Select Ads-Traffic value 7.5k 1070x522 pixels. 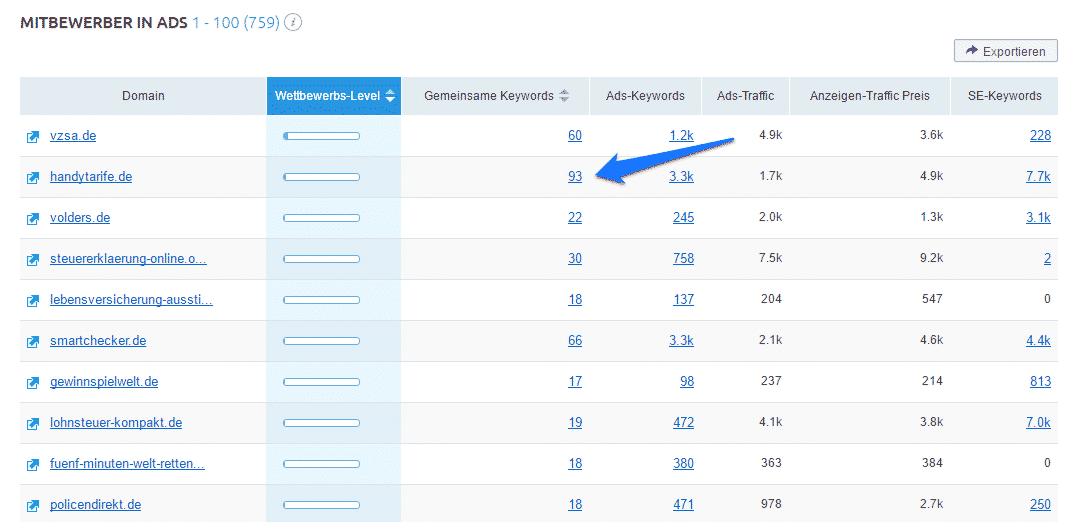(770, 258)
